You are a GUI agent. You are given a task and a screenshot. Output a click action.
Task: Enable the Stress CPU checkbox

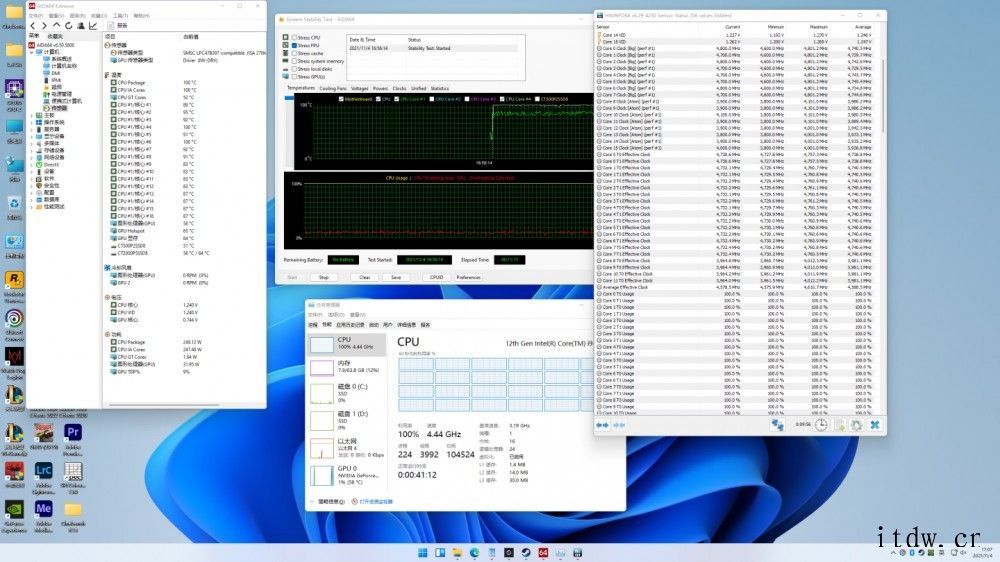[295, 38]
